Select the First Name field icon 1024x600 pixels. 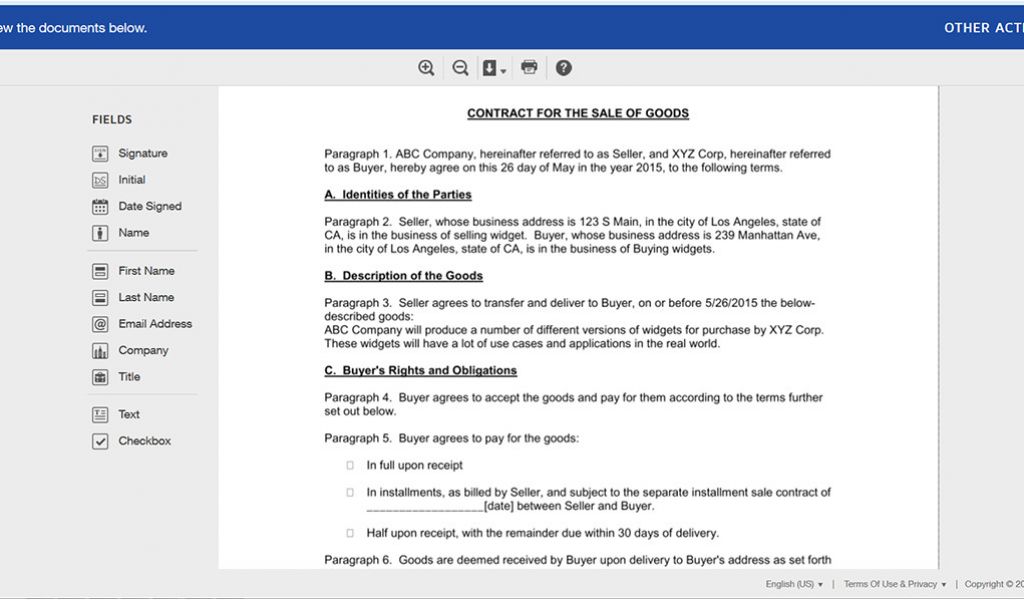100,271
